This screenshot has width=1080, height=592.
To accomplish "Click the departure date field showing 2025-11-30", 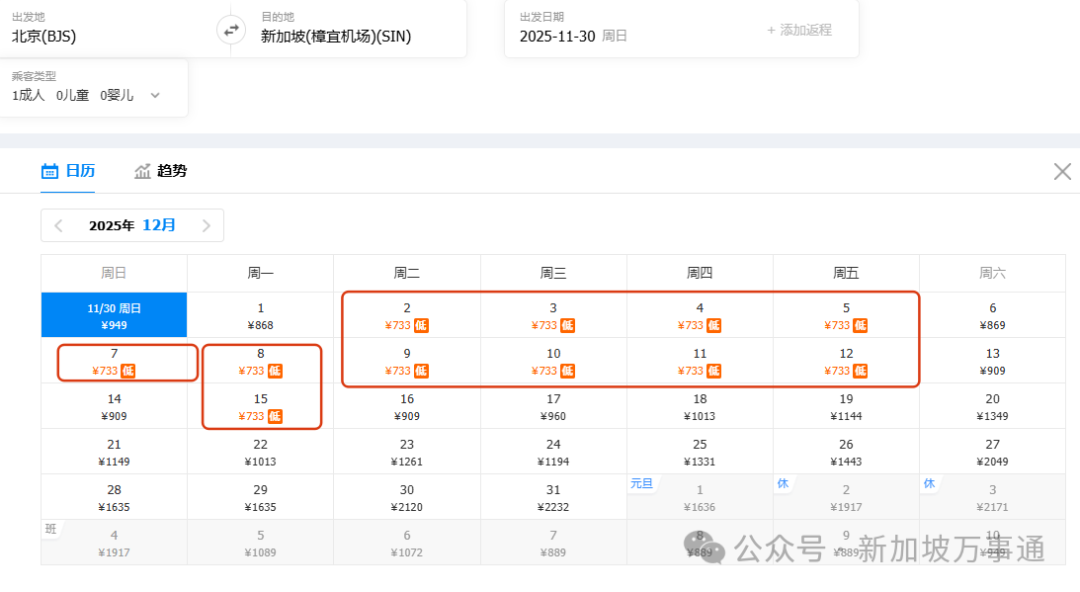I will tap(558, 33).
